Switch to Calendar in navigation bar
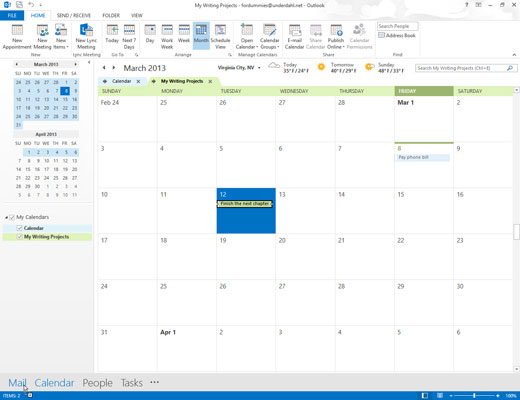 point(54,383)
